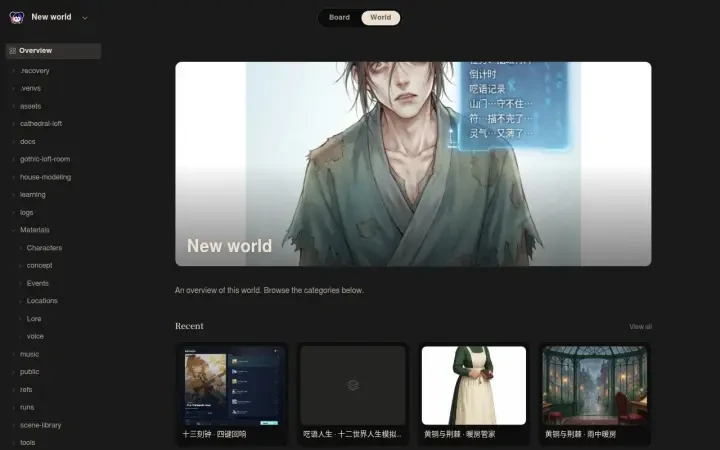Collapse the Materials folder chevron

[x=13, y=230]
